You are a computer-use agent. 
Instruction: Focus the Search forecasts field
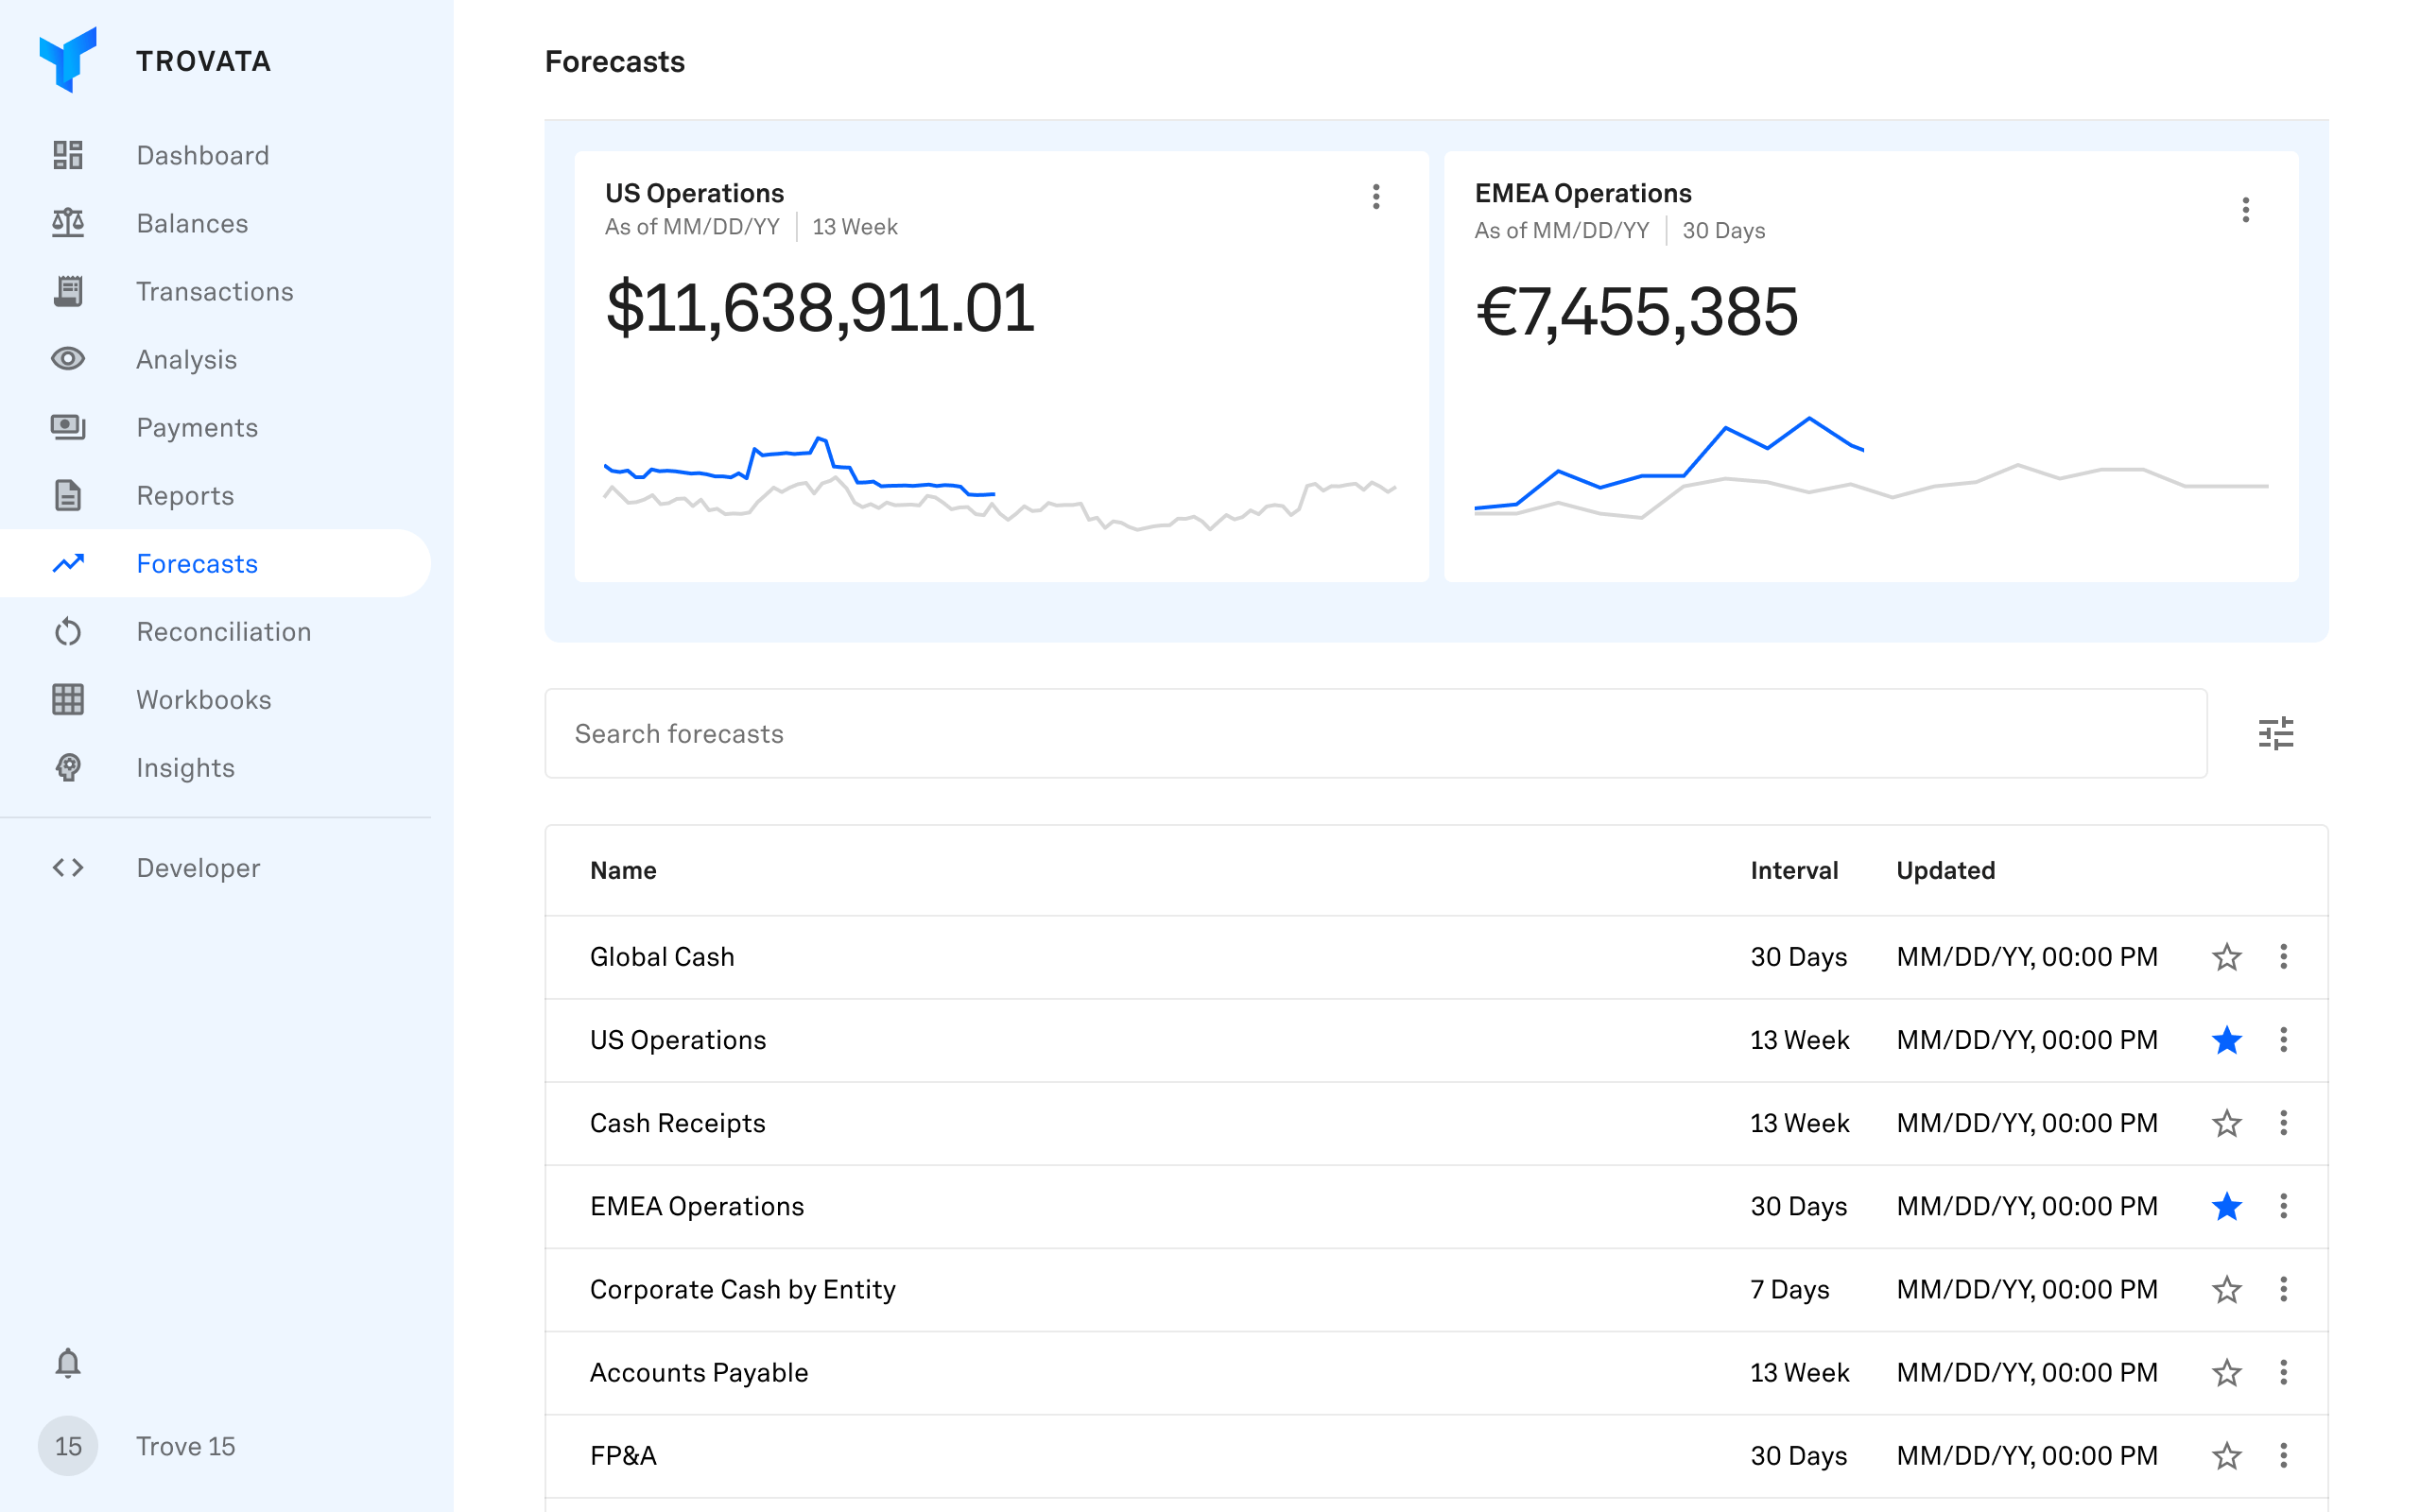tap(1375, 734)
